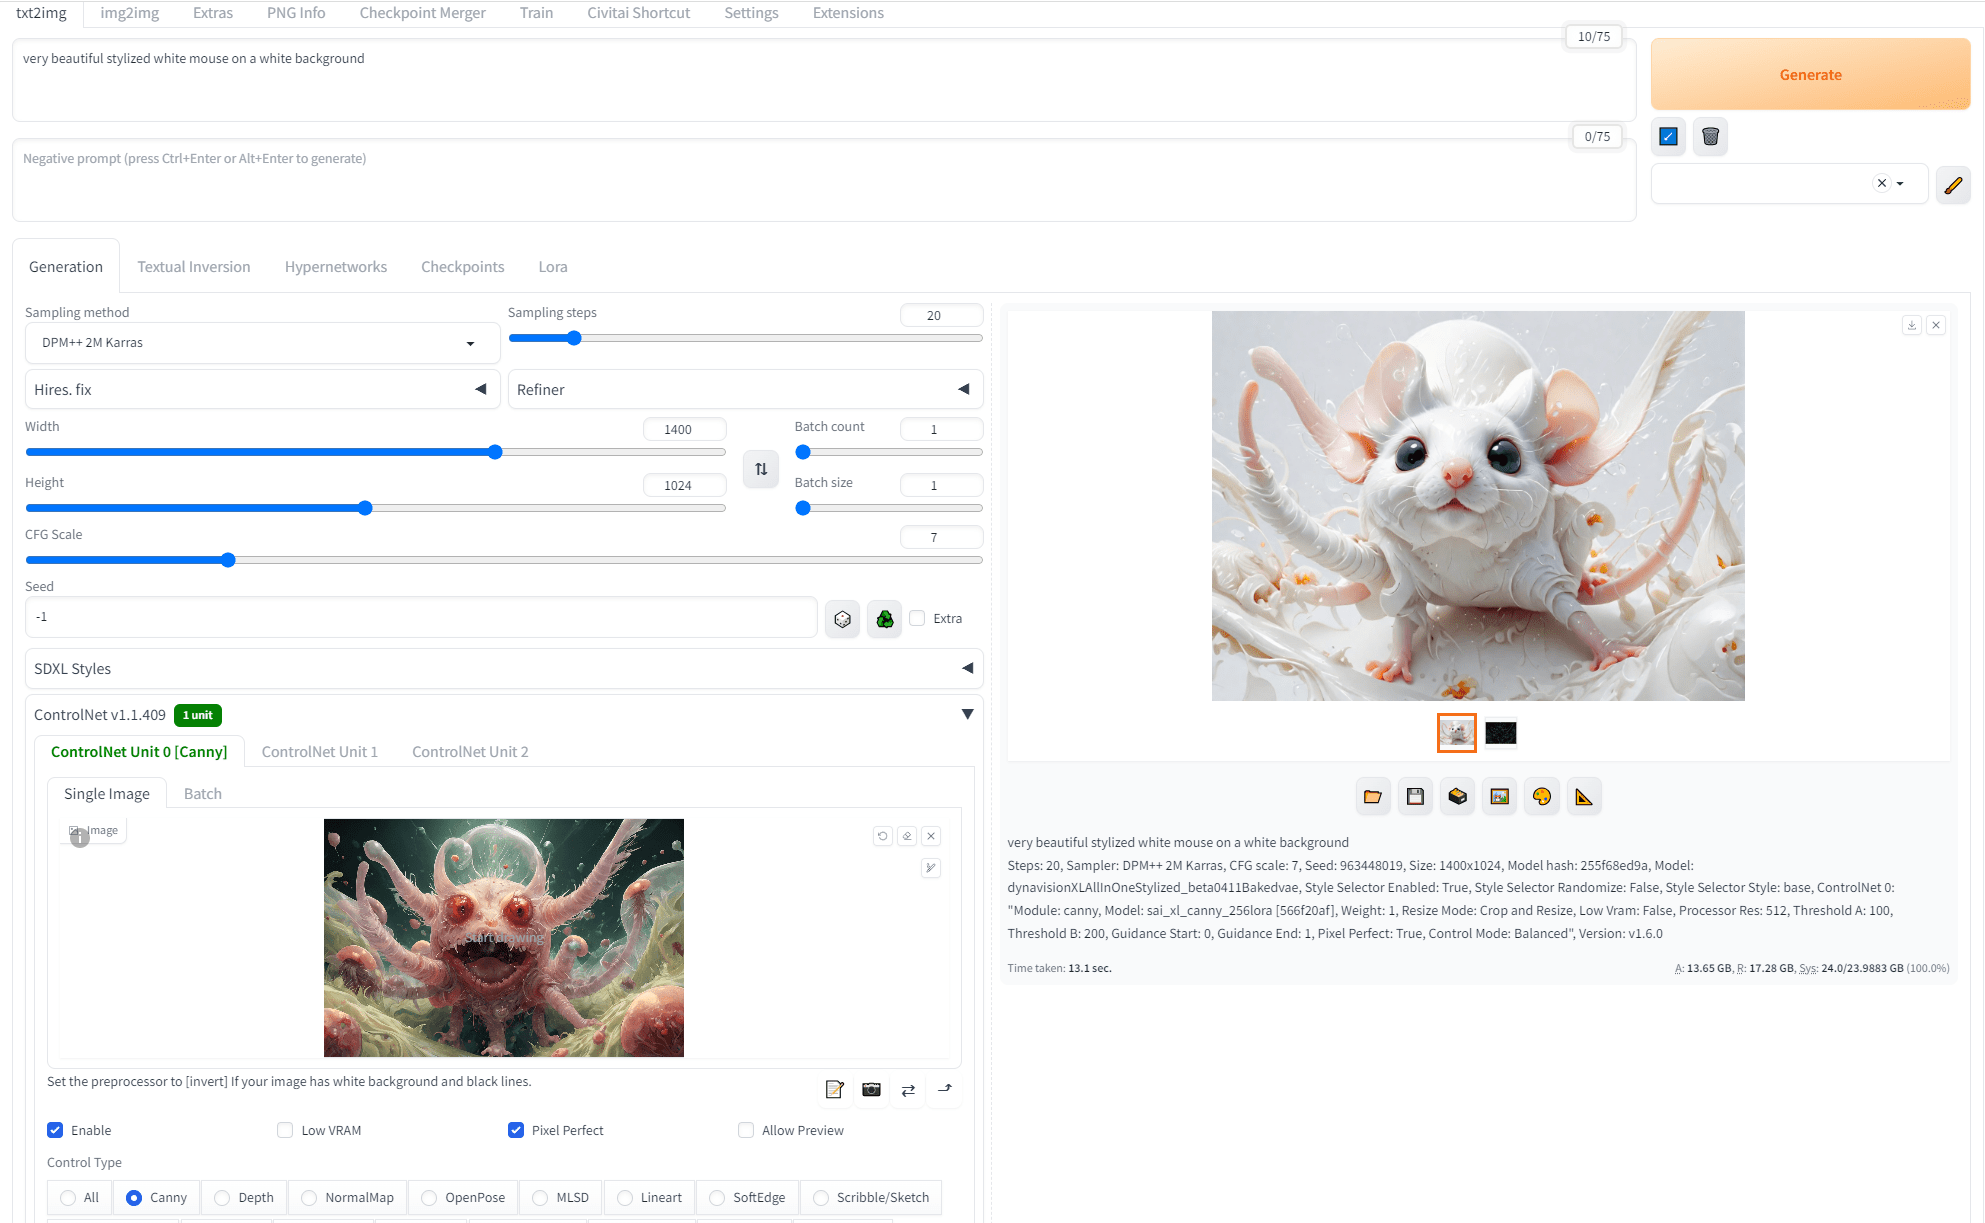Click the webcam camera icon in ControlNet
The width and height of the screenshot is (1985, 1223).
pyautogui.click(x=872, y=1090)
